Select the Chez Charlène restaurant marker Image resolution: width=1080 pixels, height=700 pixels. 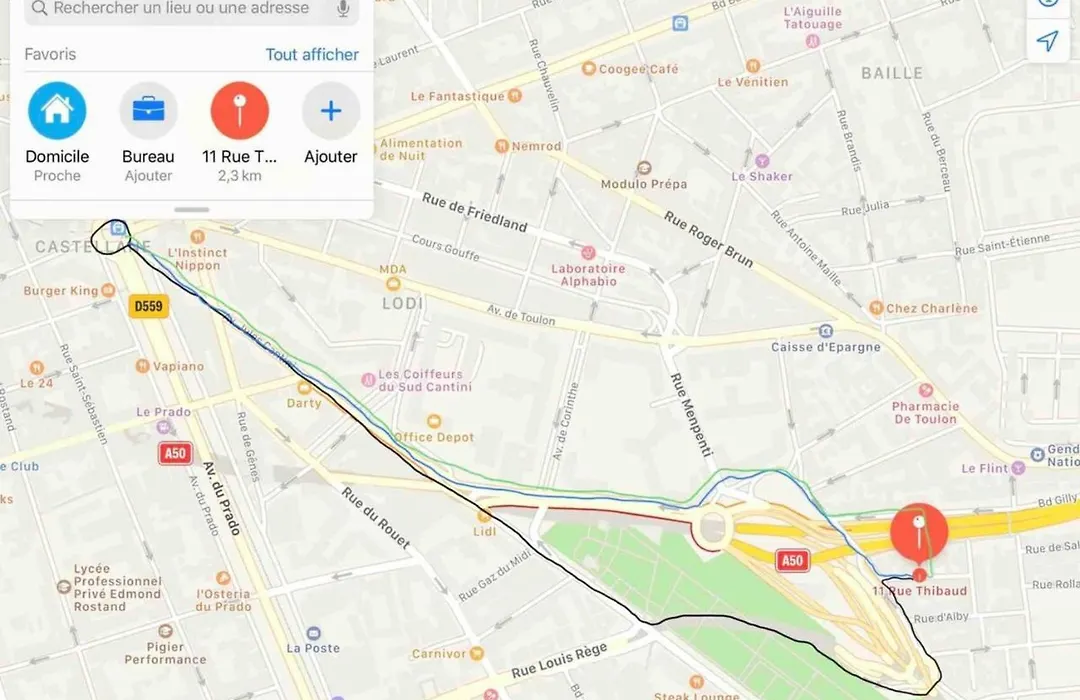[x=876, y=308]
